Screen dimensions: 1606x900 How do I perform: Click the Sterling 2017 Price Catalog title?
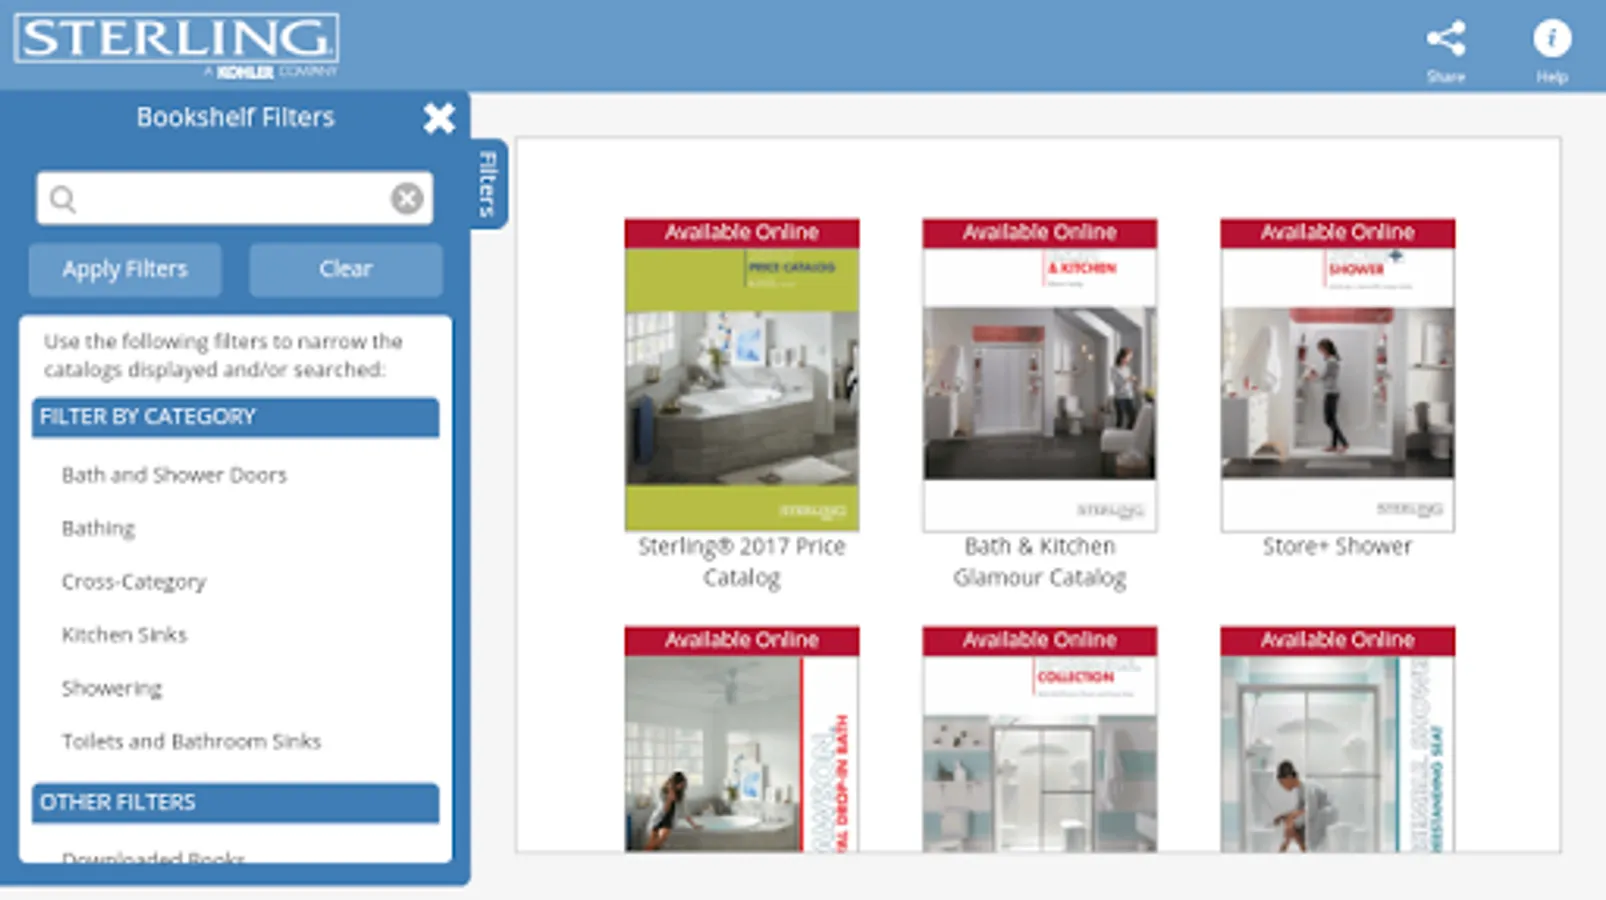[742, 562]
